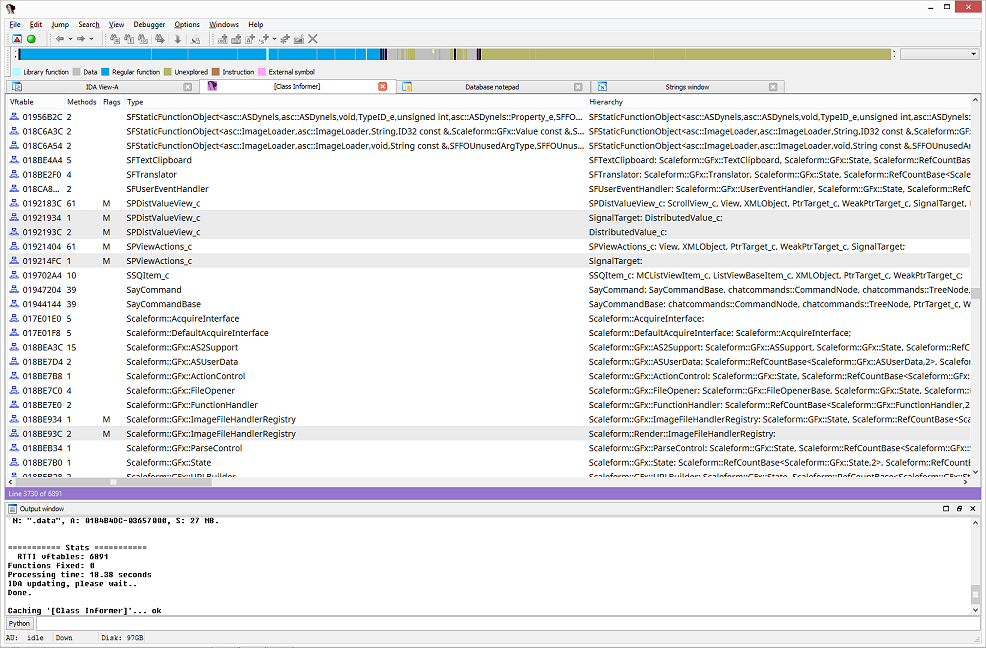Viewport: 986px width, 648px height.
Task: Open the File menu
Action: 15,25
